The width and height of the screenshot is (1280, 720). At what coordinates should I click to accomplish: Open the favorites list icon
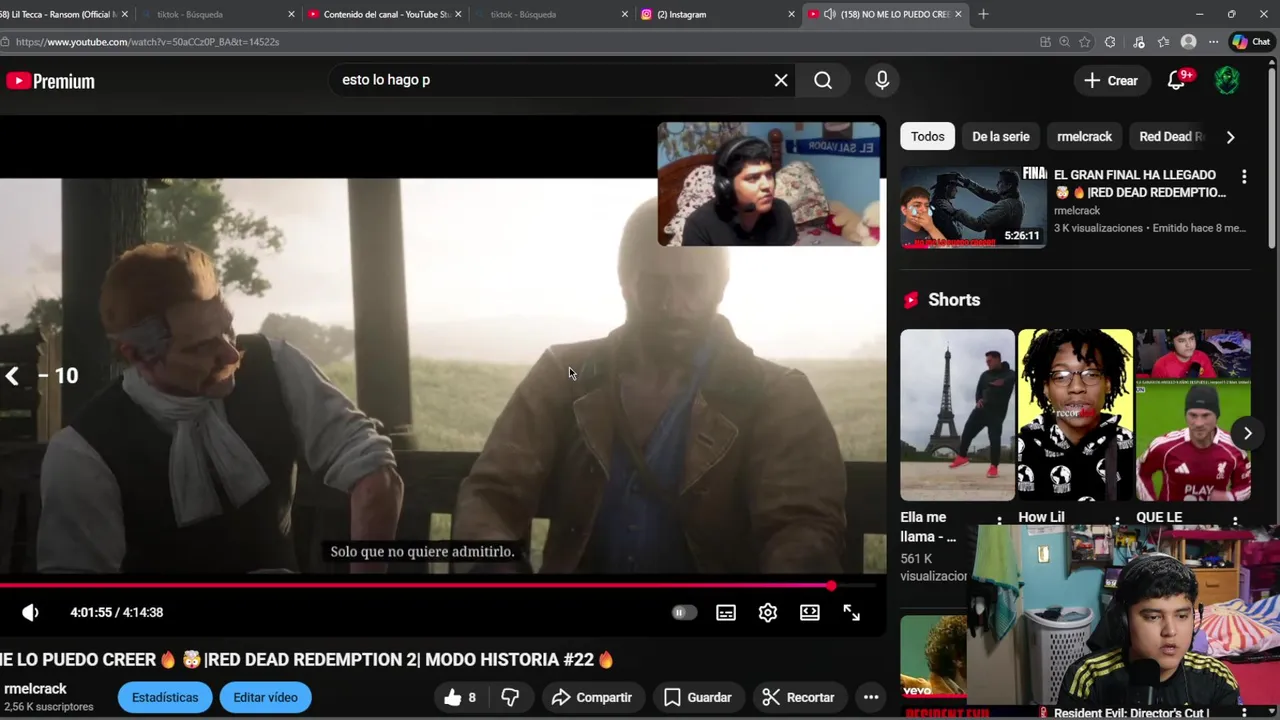1163,42
